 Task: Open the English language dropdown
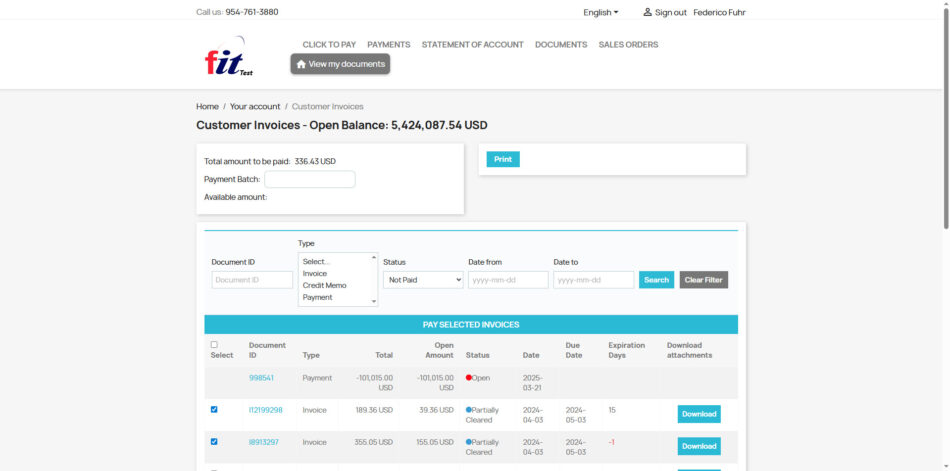(600, 12)
